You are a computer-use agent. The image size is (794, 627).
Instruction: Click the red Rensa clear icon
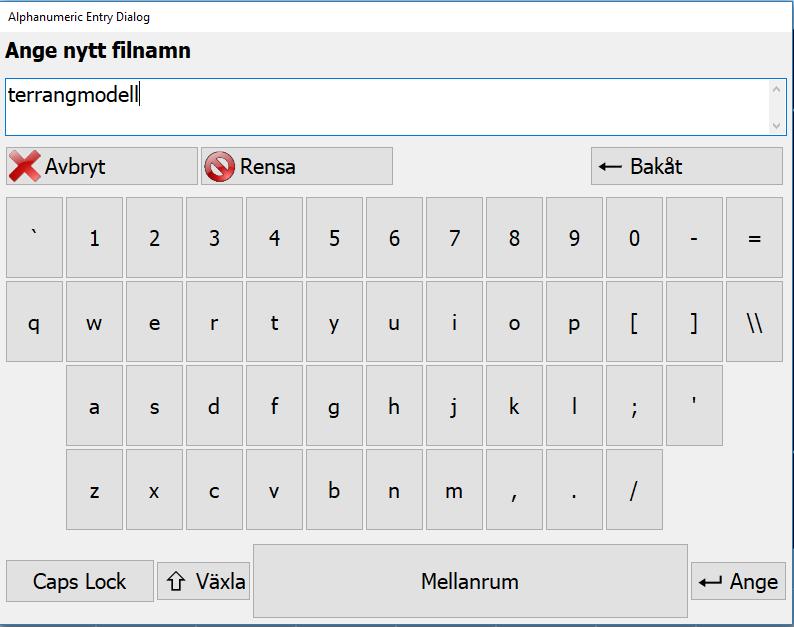point(219,167)
